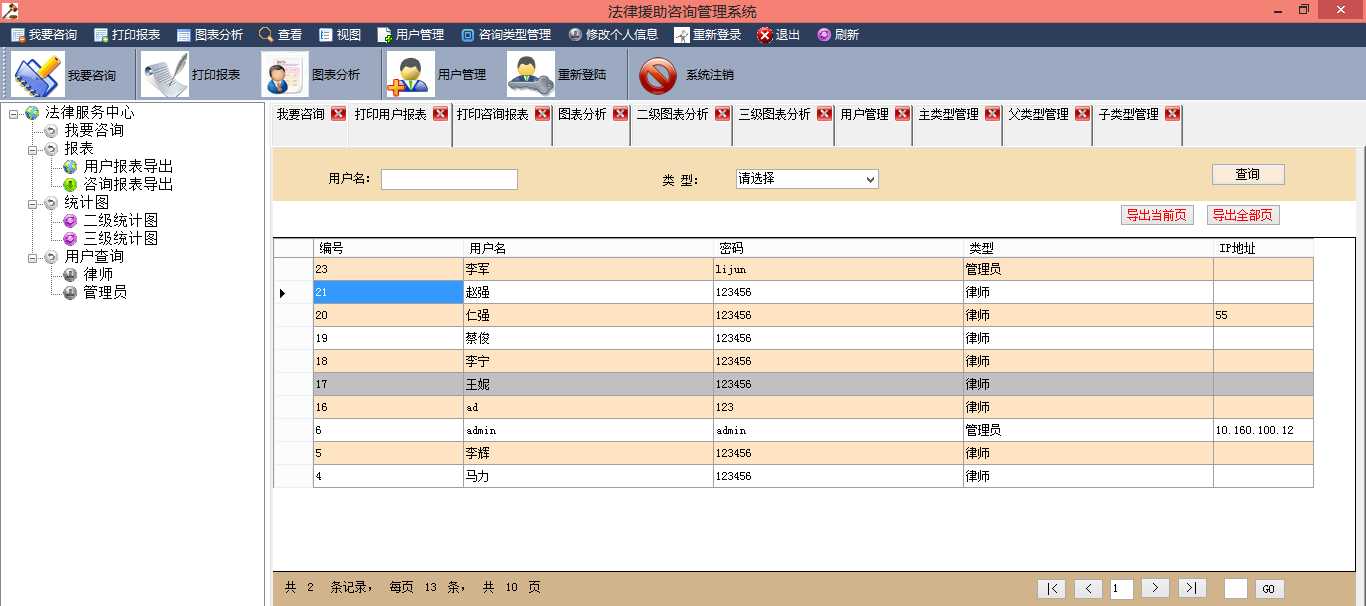Viewport: 1366px width, 606px height.
Task: Click the IP地址 column header
Action: pyautogui.click(x=1263, y=248)
